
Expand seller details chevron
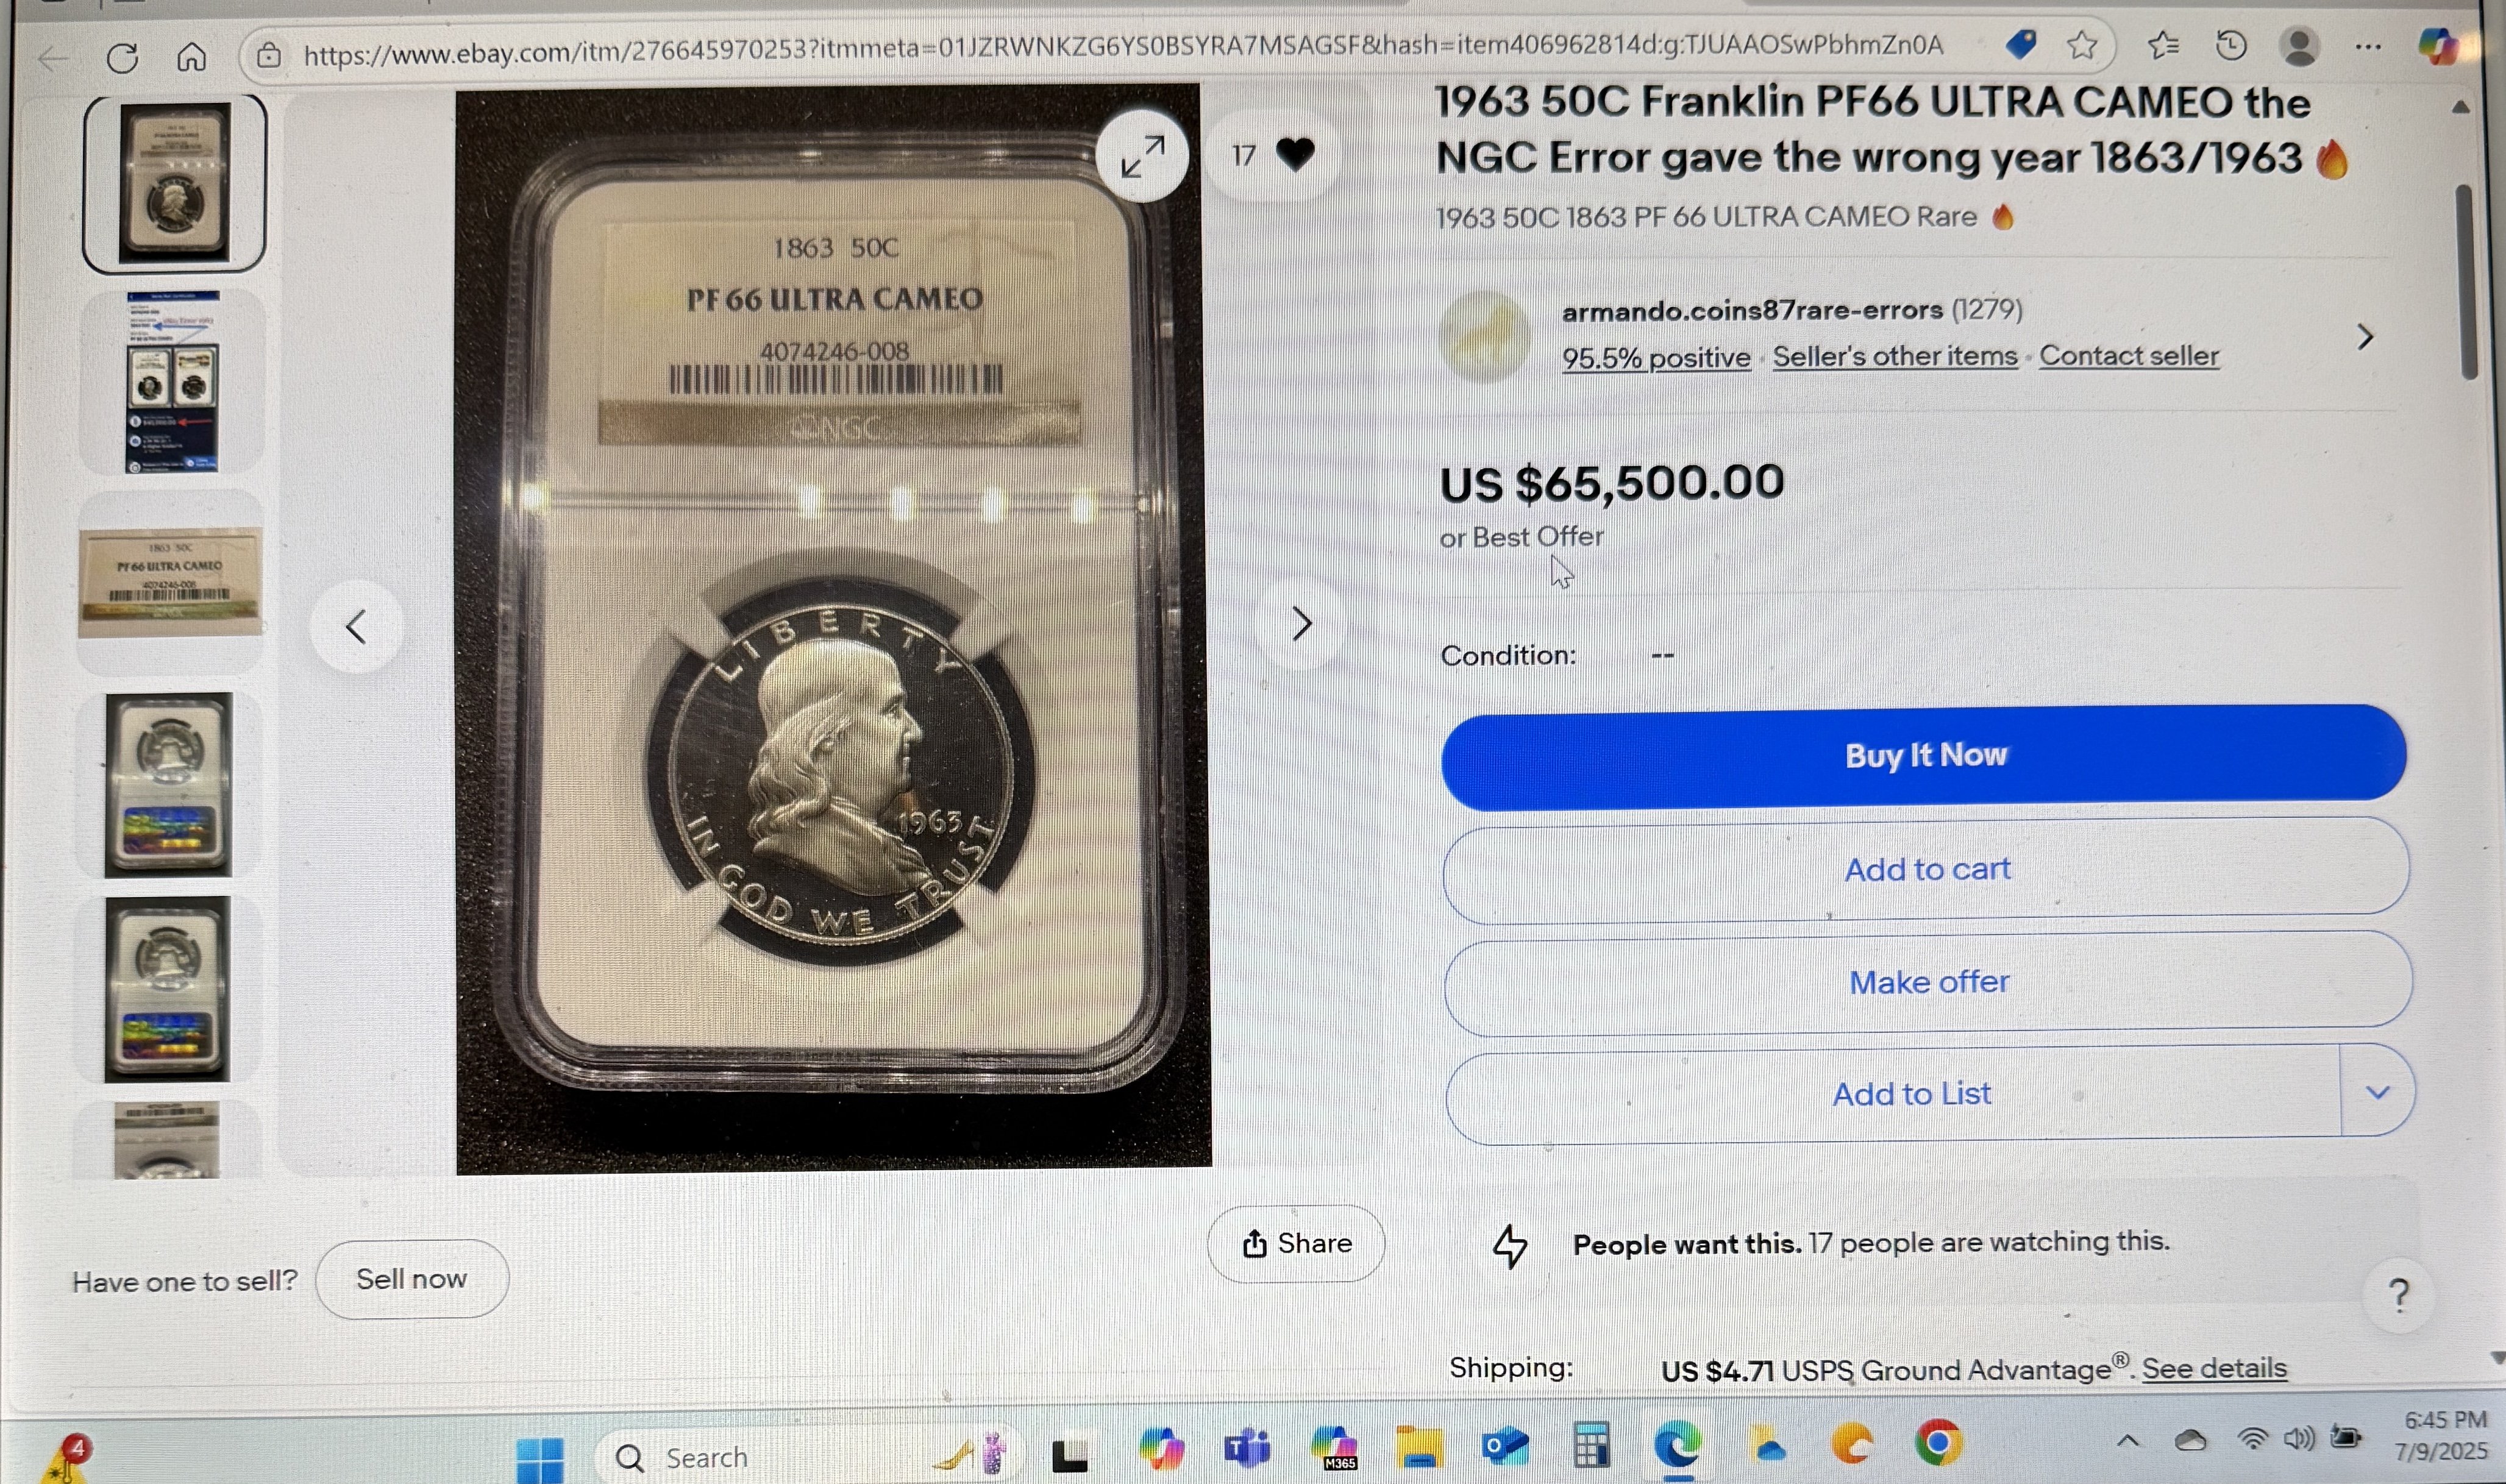[x=2365, y=337]
